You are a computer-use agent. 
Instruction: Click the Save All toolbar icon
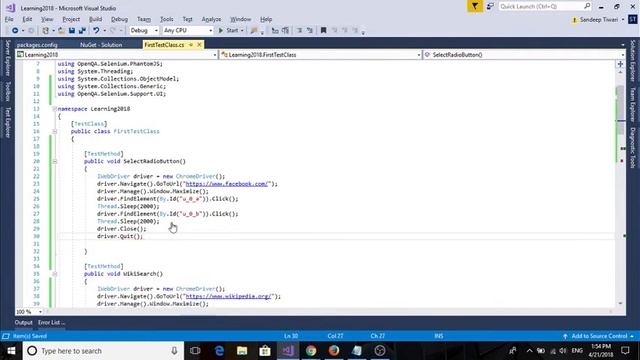82,31
